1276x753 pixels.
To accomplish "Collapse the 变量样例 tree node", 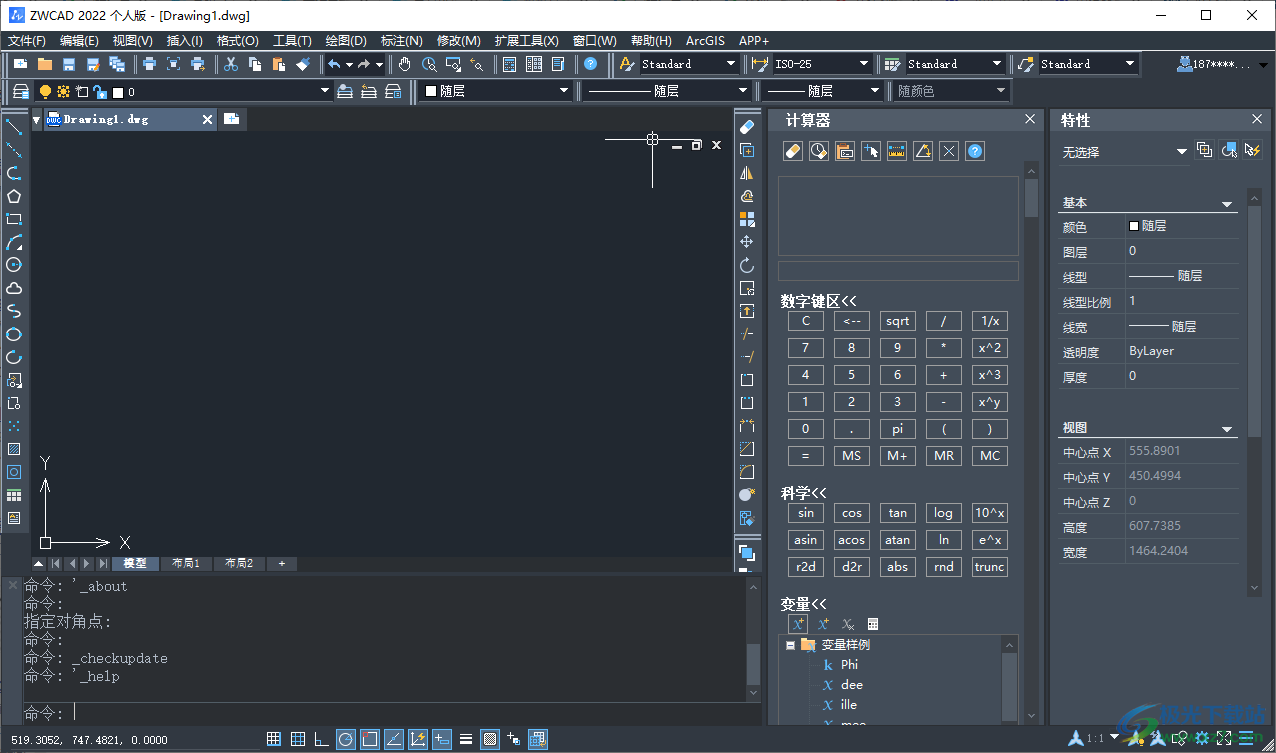I will pyautogui.click(x=790, y=645).
